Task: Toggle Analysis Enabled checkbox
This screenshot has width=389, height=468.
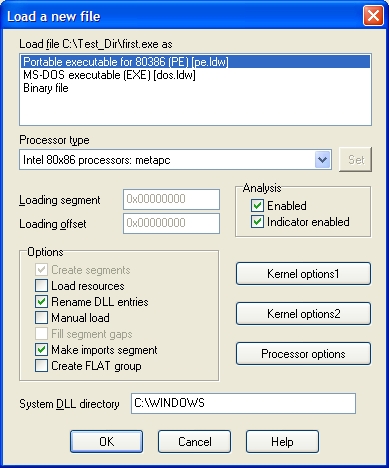Action: click(257, 206)
